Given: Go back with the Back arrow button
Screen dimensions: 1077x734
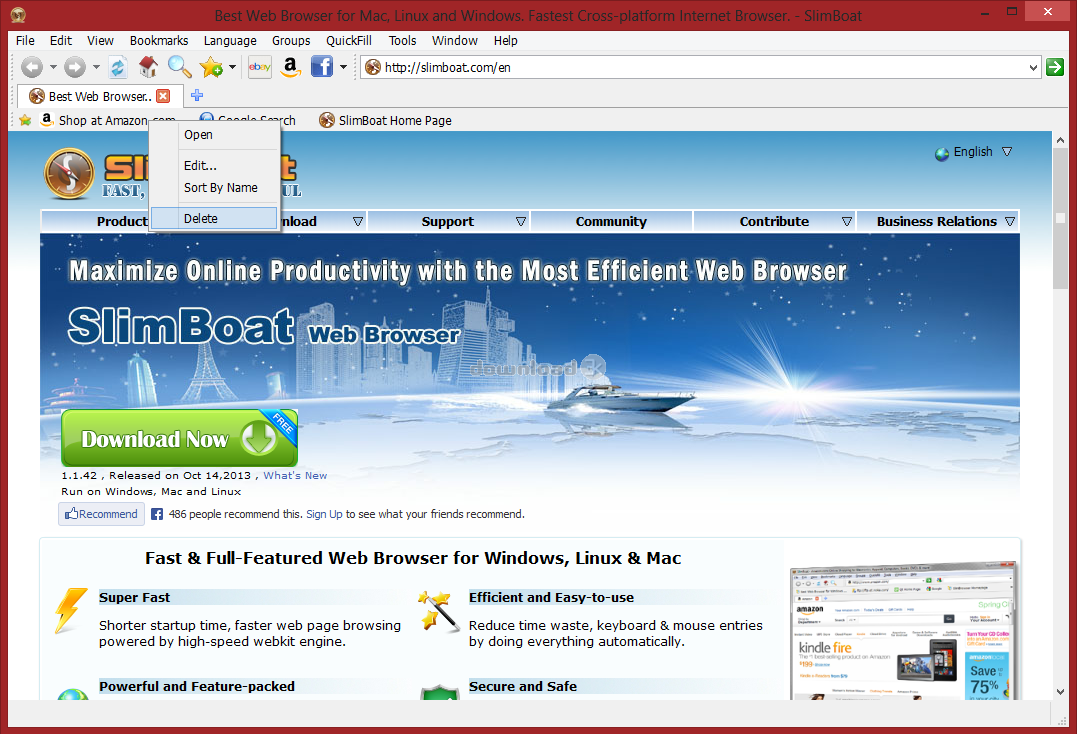Looking at the screenshot, I should (31, 67).
